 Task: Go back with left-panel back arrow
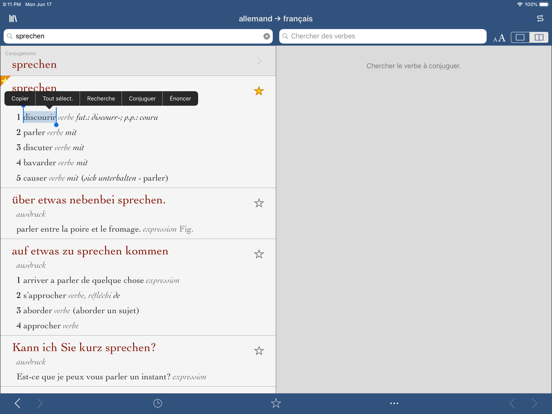17,403
